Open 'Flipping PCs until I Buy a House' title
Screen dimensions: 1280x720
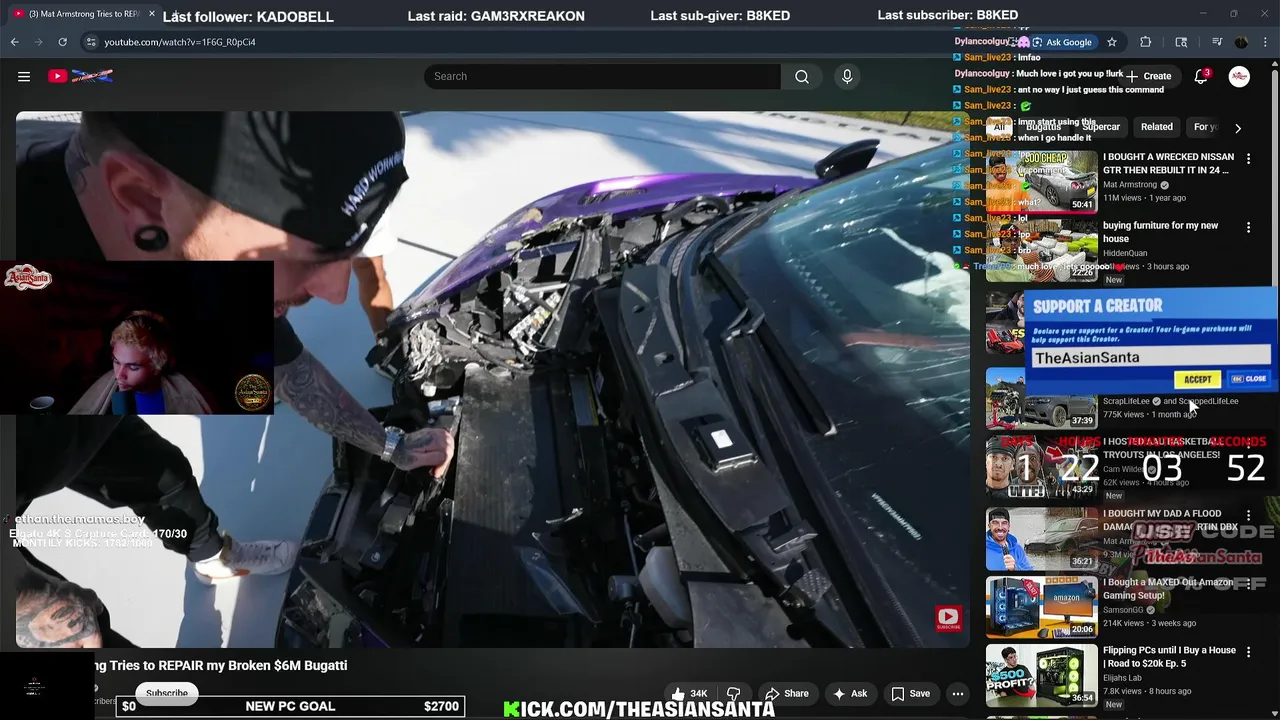[x=1169, y=657]
